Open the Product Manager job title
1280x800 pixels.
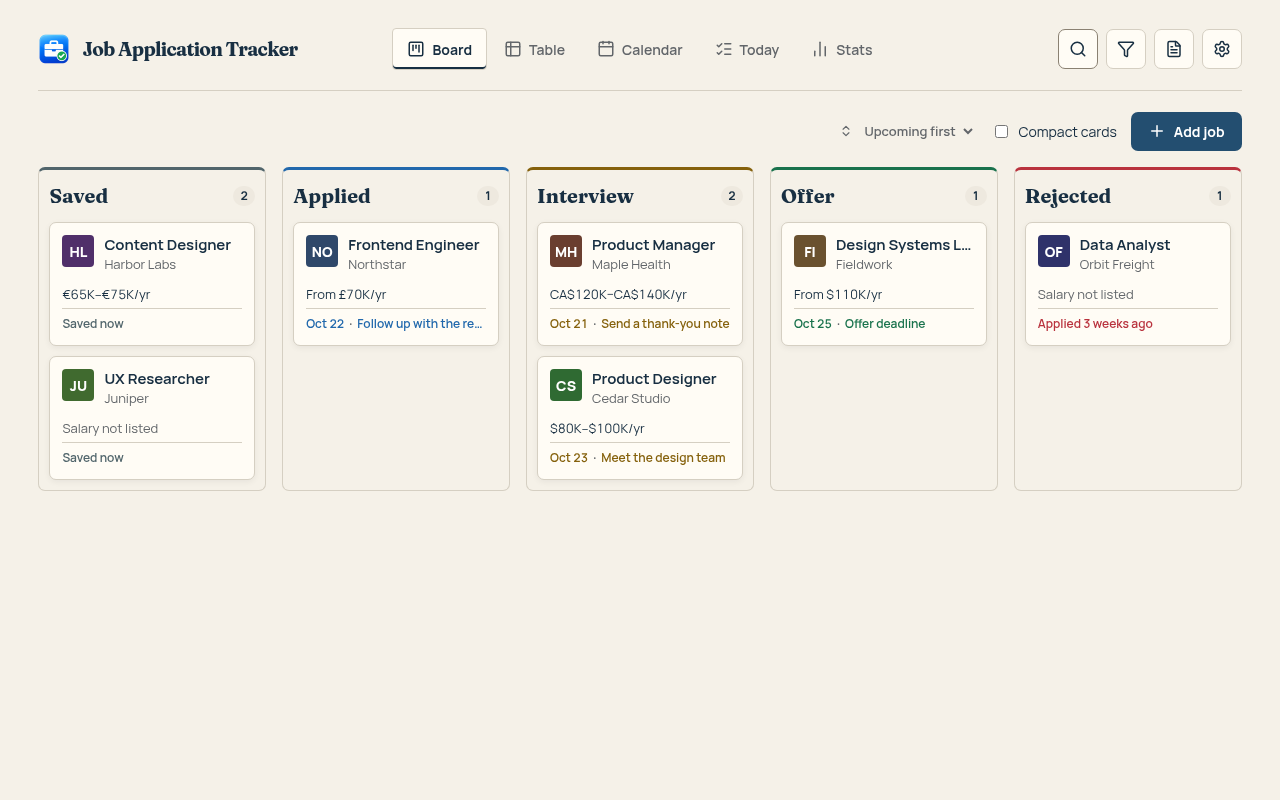[x=653, y=245]
